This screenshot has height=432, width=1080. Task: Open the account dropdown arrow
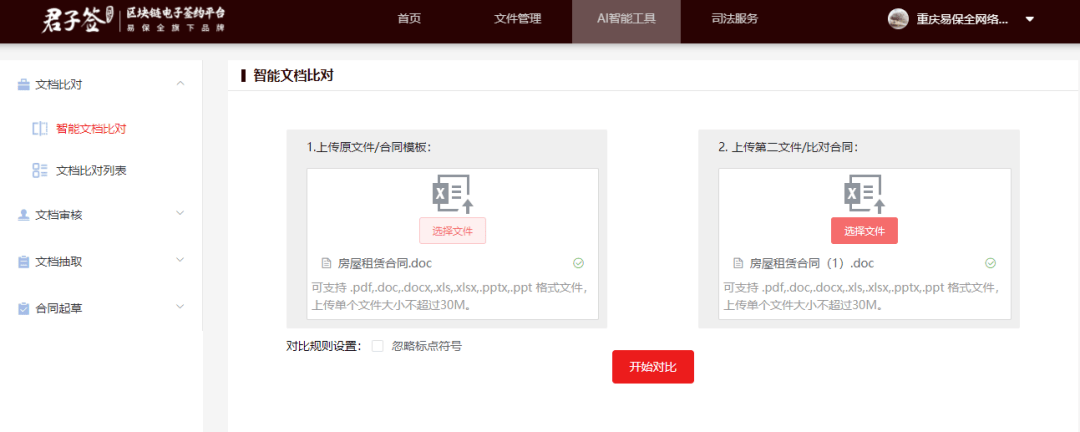pyautogui.click(x=1030, y=20)
